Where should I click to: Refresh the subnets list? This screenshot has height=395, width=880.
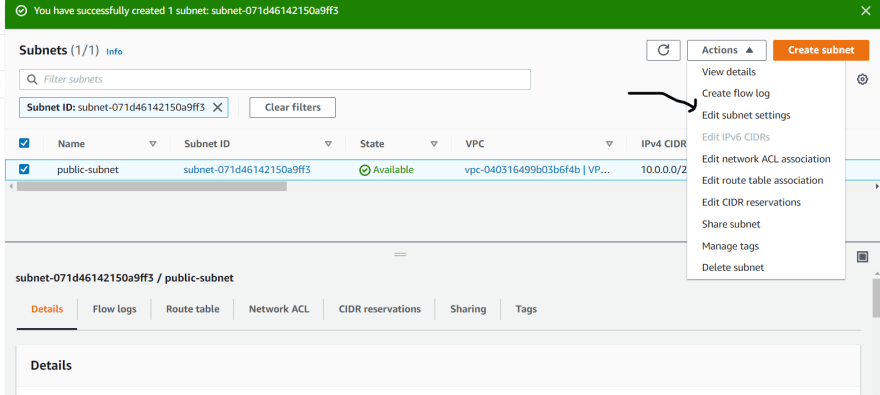tap(663, 50)
